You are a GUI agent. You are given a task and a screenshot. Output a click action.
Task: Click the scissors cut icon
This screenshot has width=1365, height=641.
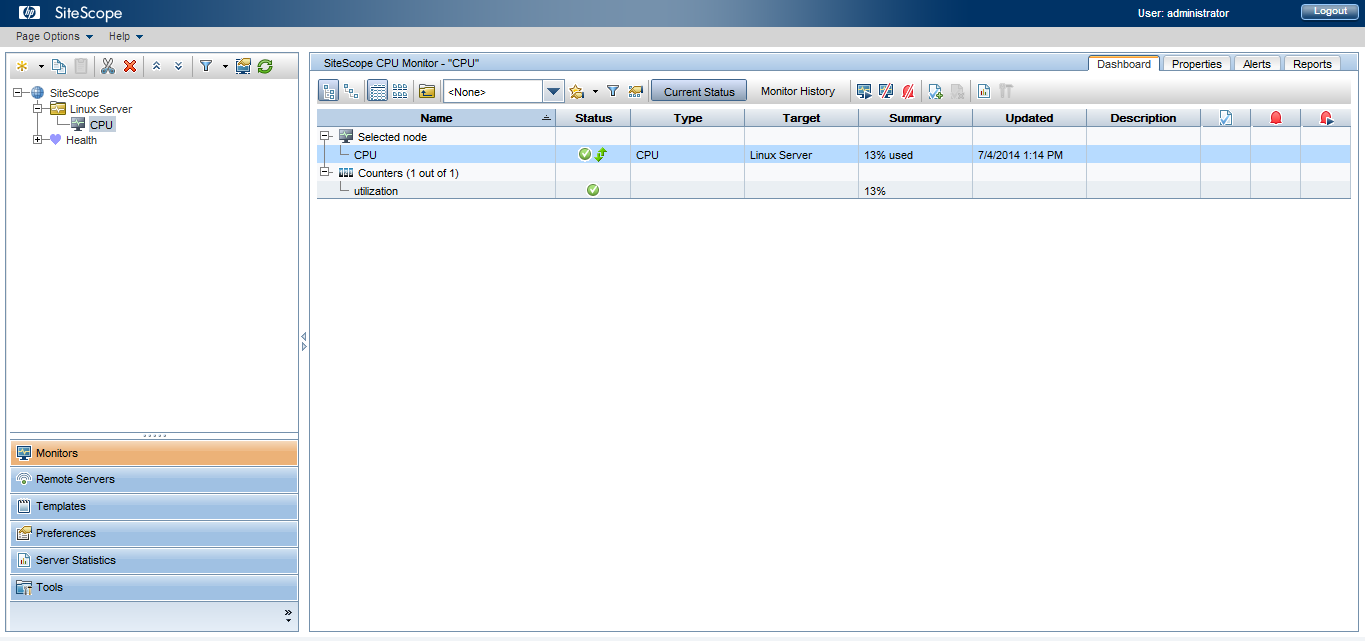click(x=108, y=66)
